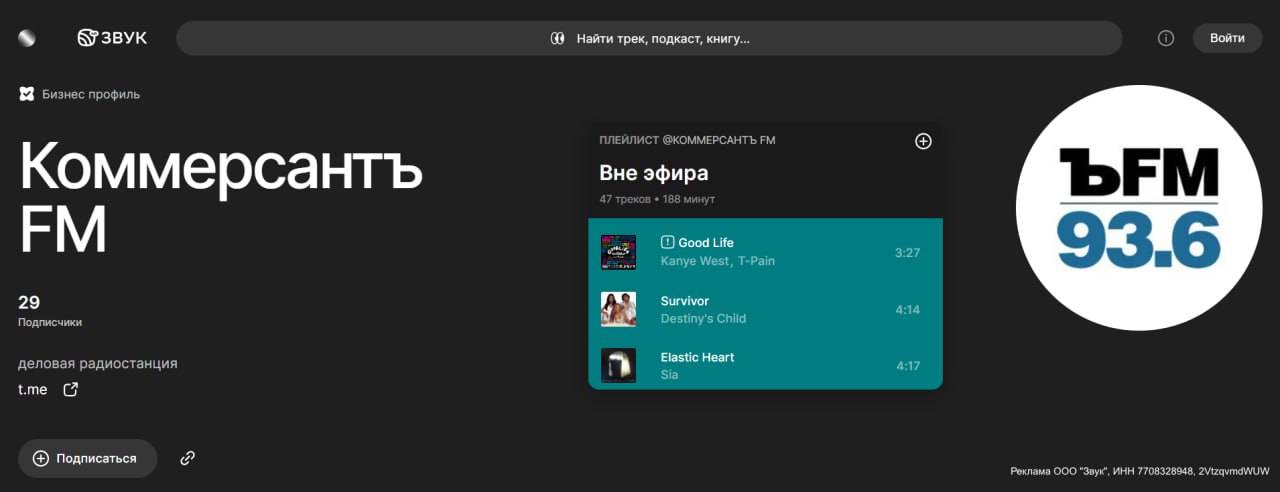
Task: Click the "Бизнес профиль" label
Action: click(x=91, y=94)
